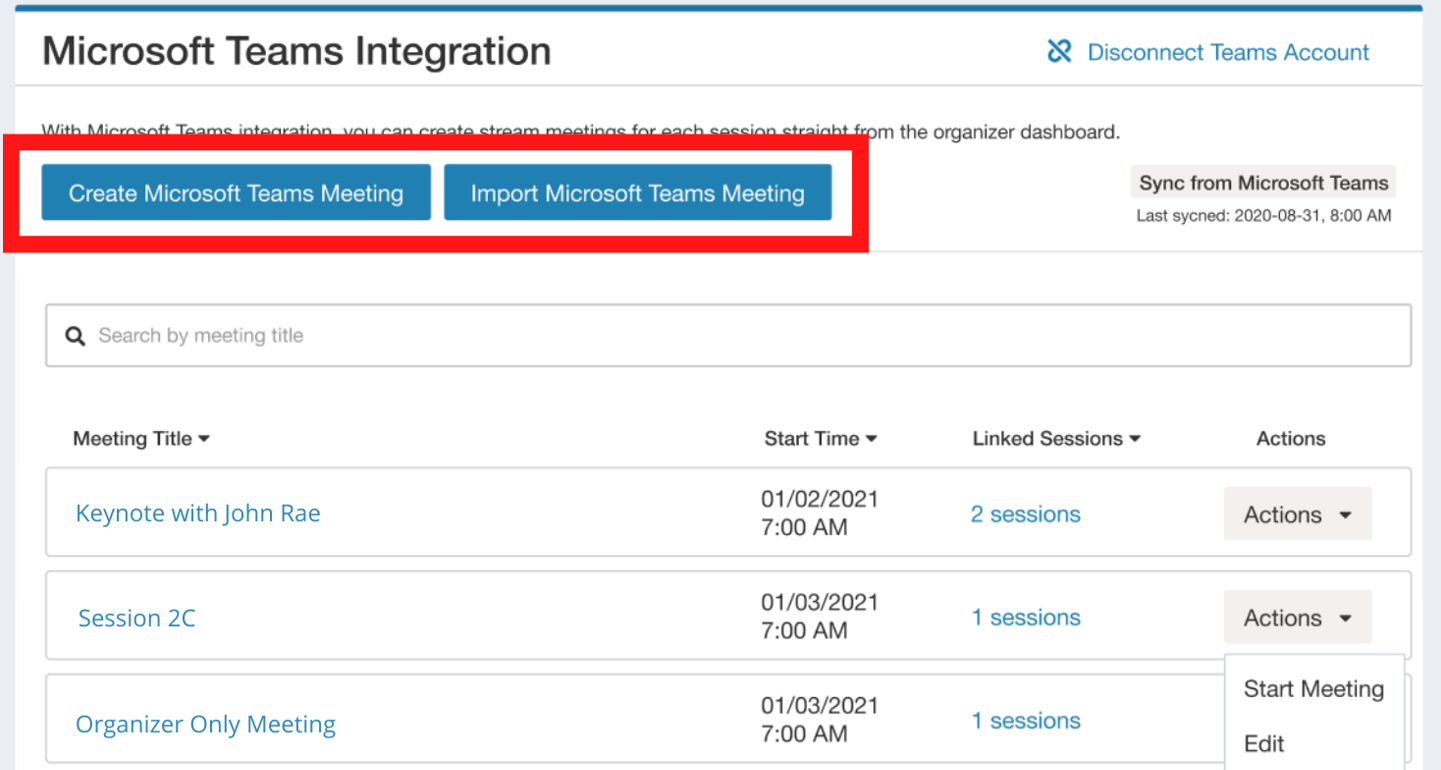Click the search magnifier icon

tap(75, 336)
